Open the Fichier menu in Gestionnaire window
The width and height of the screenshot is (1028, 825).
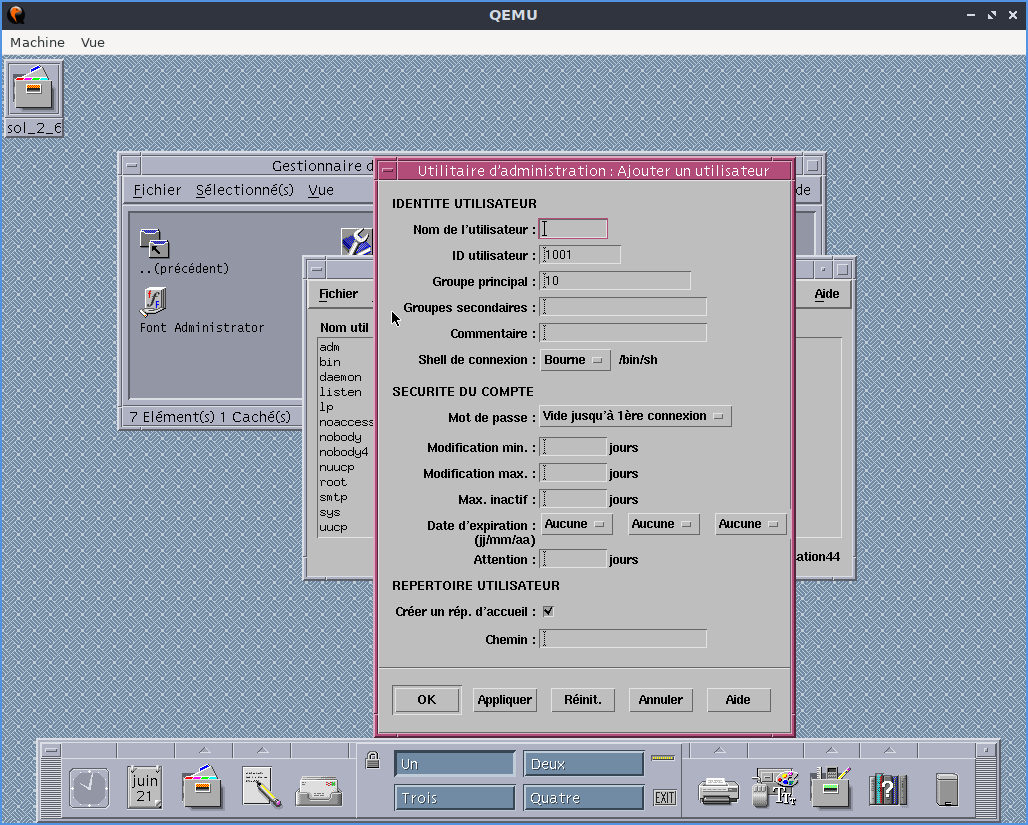[x=157, y=190]
